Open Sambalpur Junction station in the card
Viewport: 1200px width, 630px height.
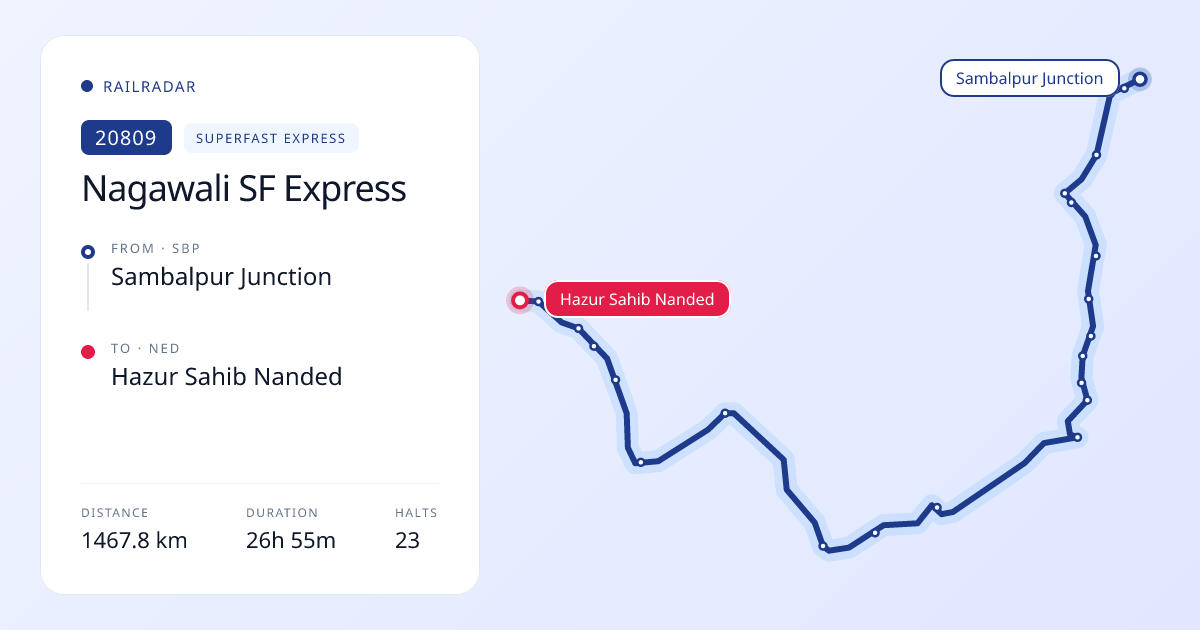[x=221, y=276]
